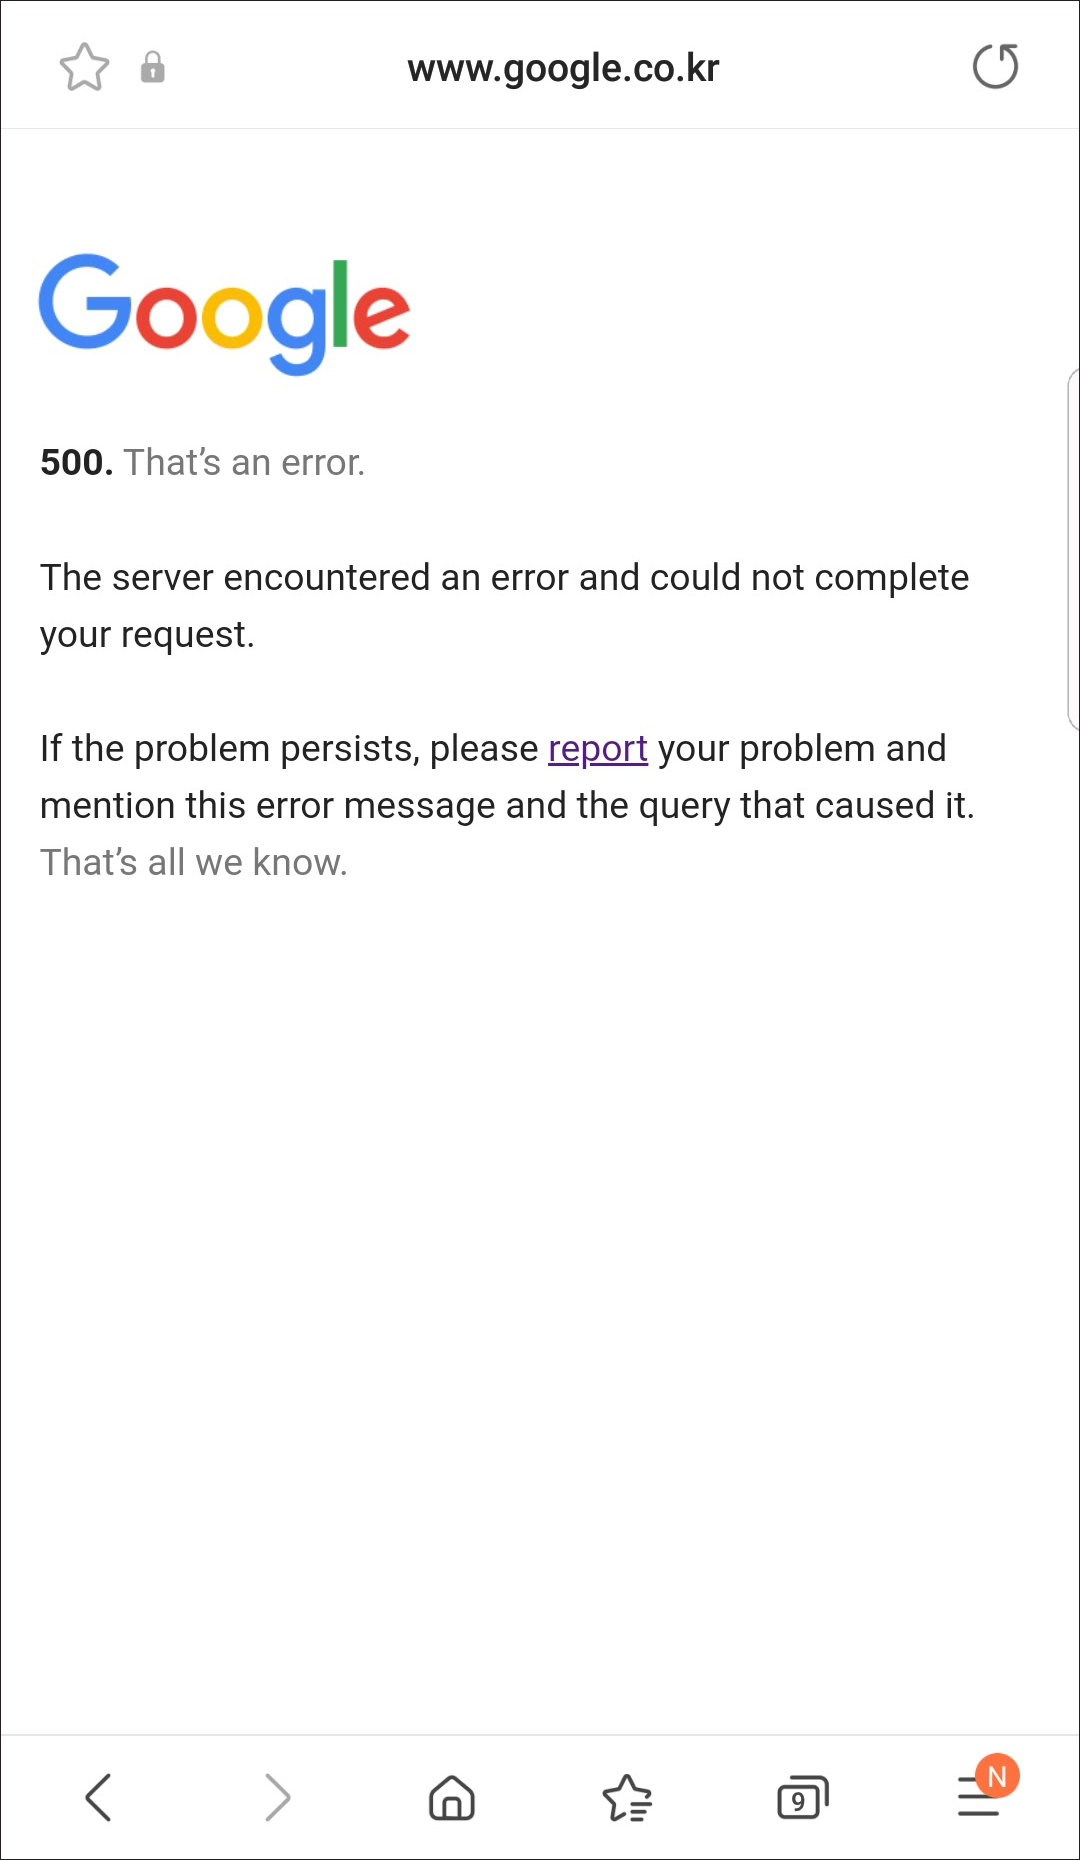This screenshot has height=1860, width=1080.
Task: Bookmark this page with the star icon
Action: tap(84, 67)
